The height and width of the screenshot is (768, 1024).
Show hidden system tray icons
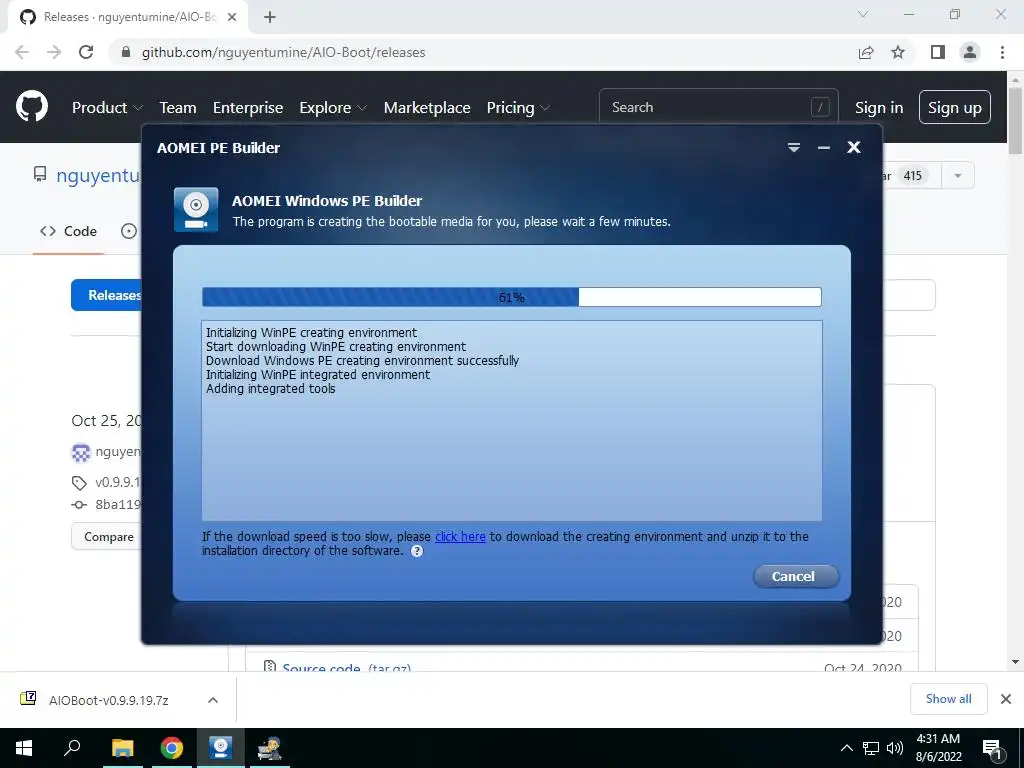(846, 748)
